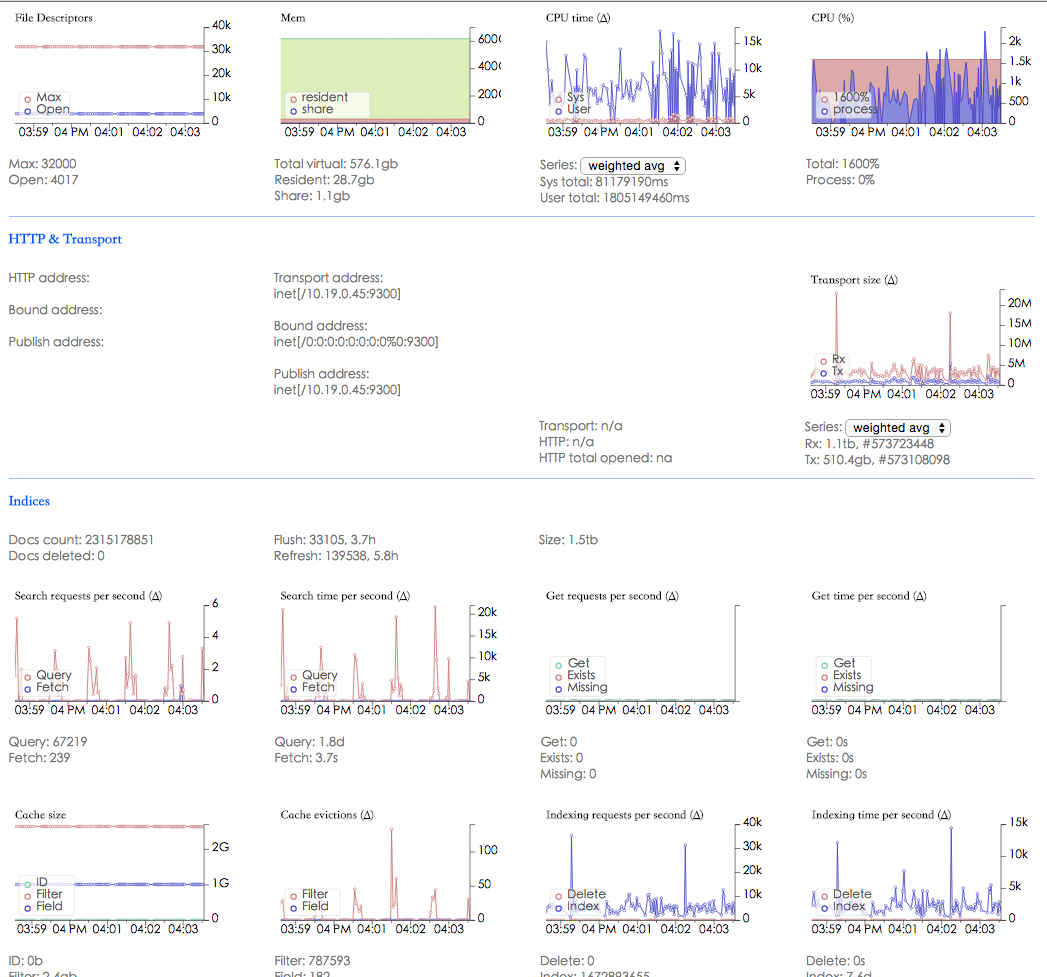This screenshot has height=977, width=1047.
Task: Click the Field legend marker in Cache size chart
Action: 27,907
